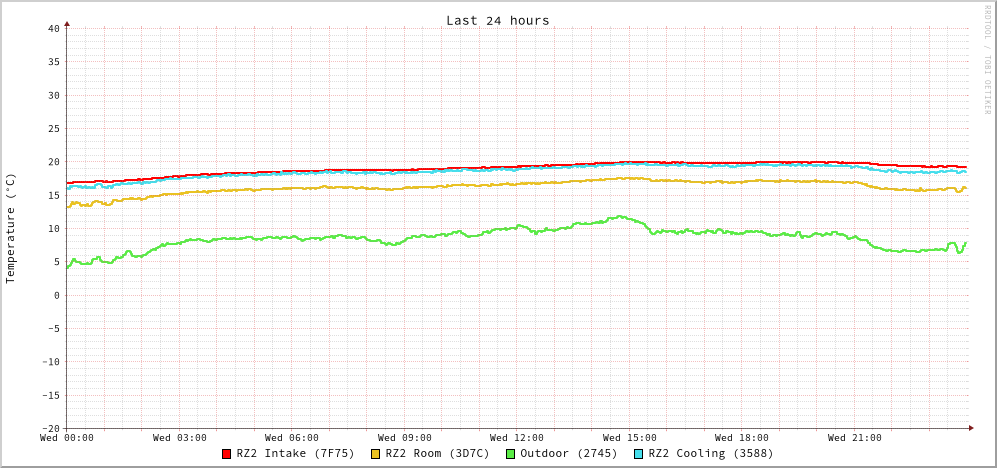997x468 pixels.
Task: Select the Outdoor (2745) legend label
Action: pyautogui.click(x=568, y=453)
